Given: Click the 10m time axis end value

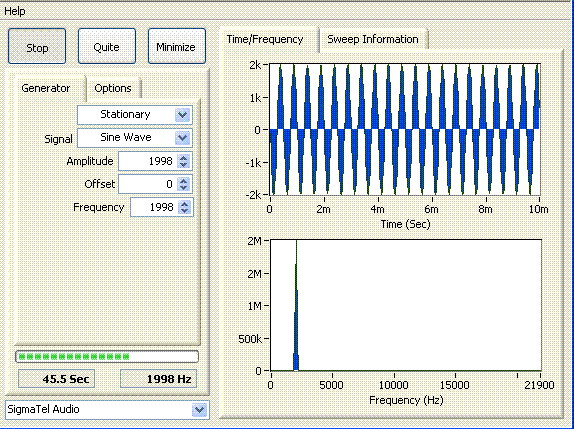Looking at the screenshot, I should point(538,209).
